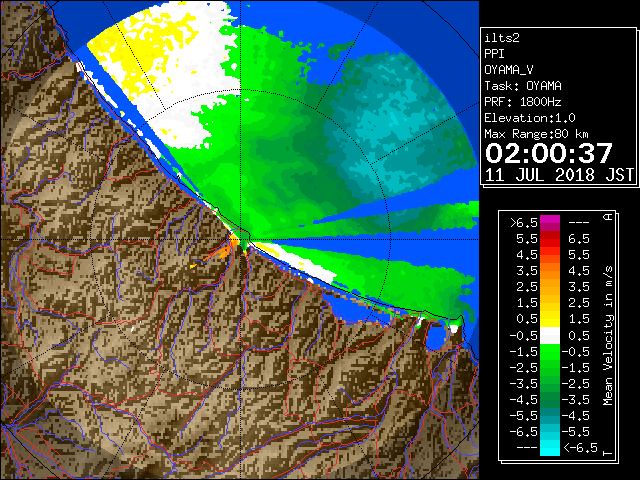The width and height of the screenshot is (640, 480).
Task: Pick the cyan swatch at the scale's bottom
Action: [x=550, y=447]
